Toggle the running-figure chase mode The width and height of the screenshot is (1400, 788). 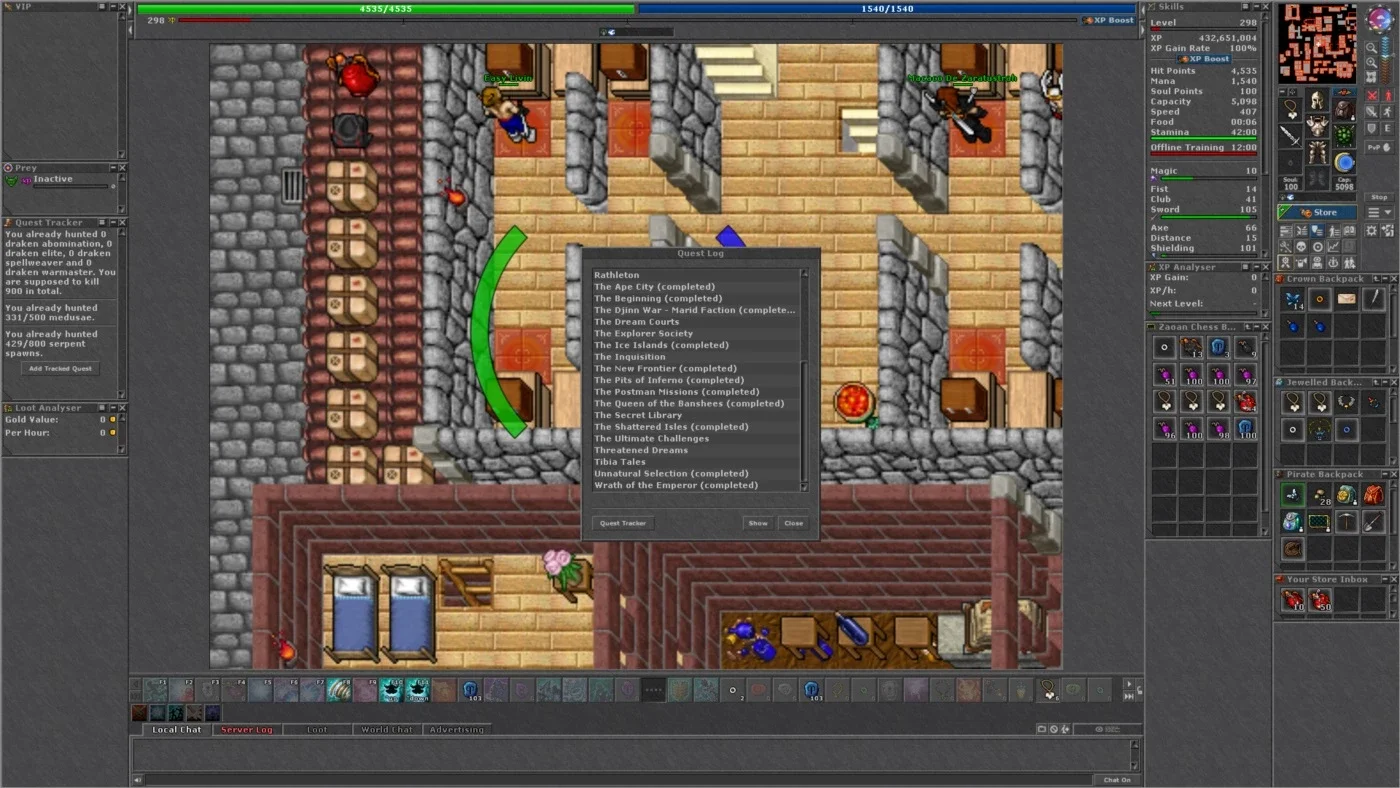point(1387,112)
